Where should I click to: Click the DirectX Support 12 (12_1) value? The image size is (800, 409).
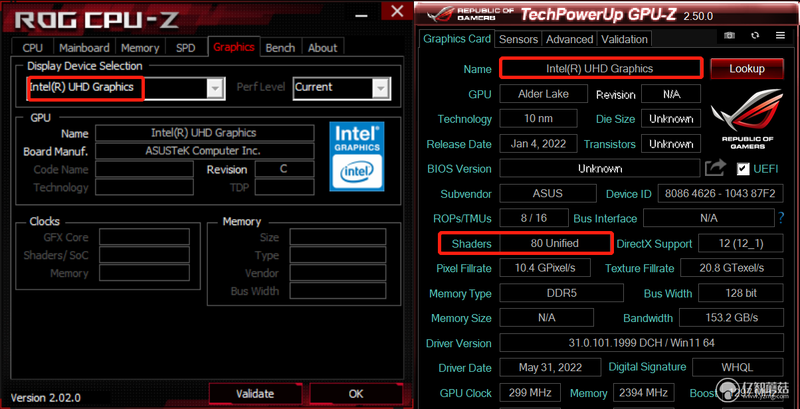tap(741, 243)
